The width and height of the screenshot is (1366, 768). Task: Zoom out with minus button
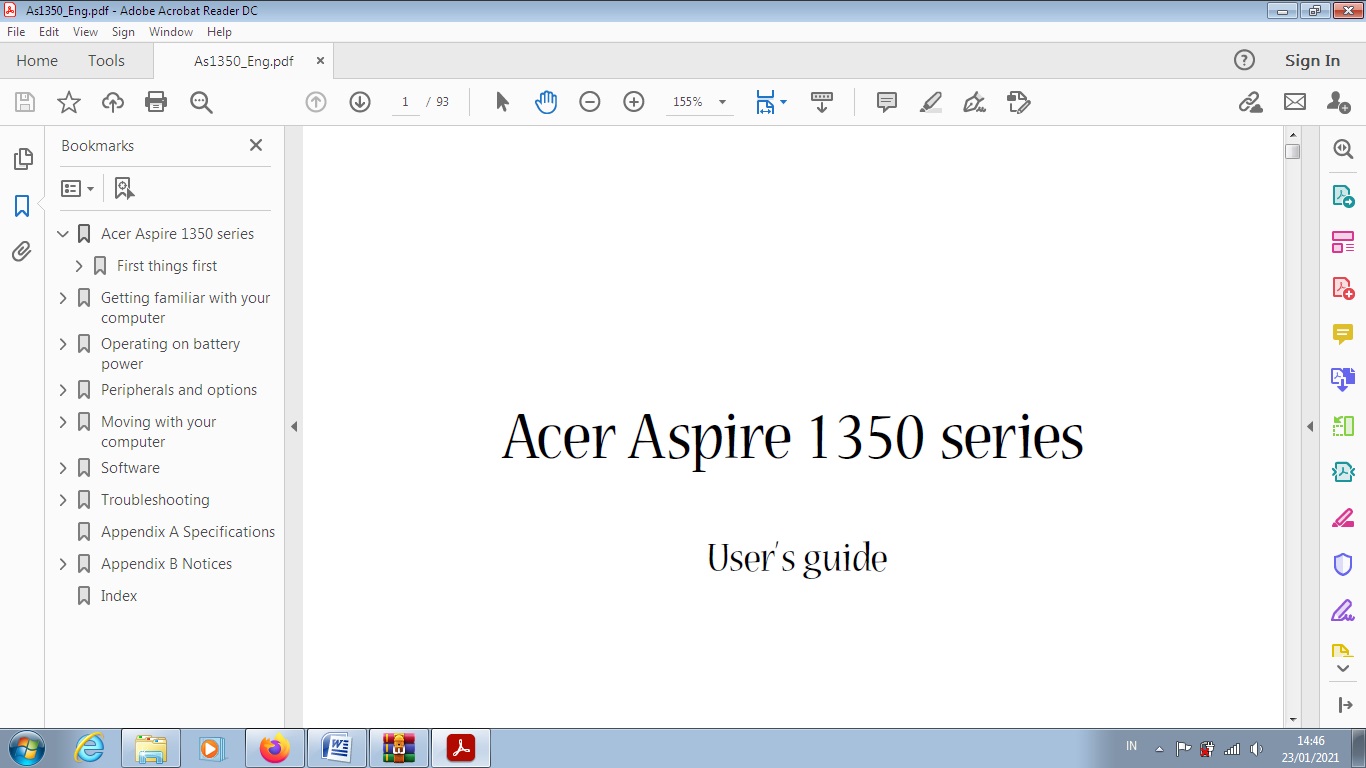(590, 102)
